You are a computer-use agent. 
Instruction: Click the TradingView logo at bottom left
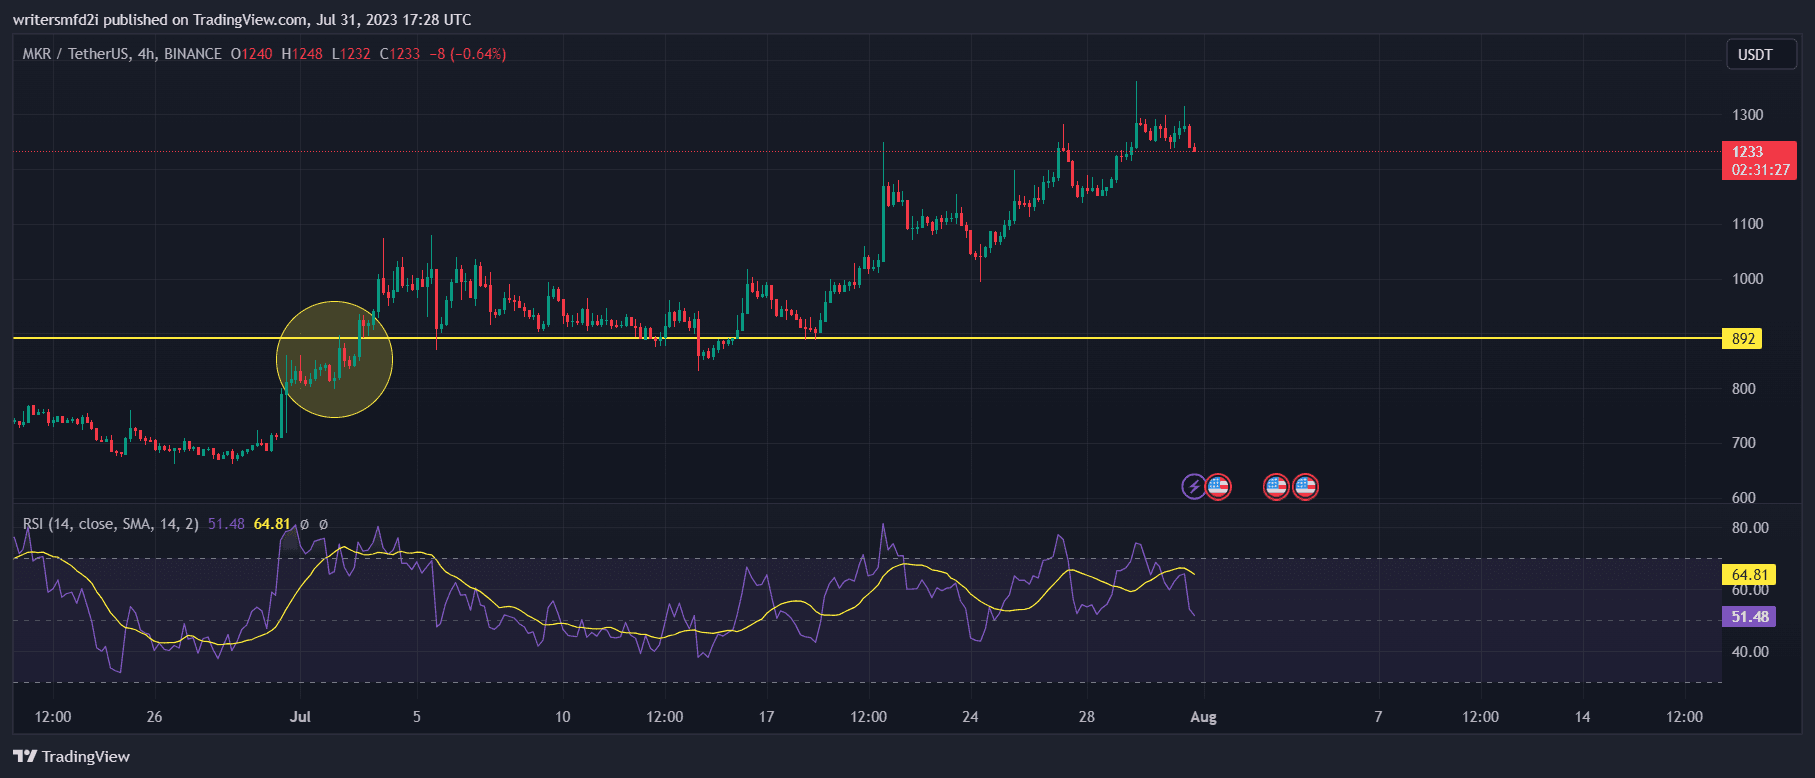point(72,756)
